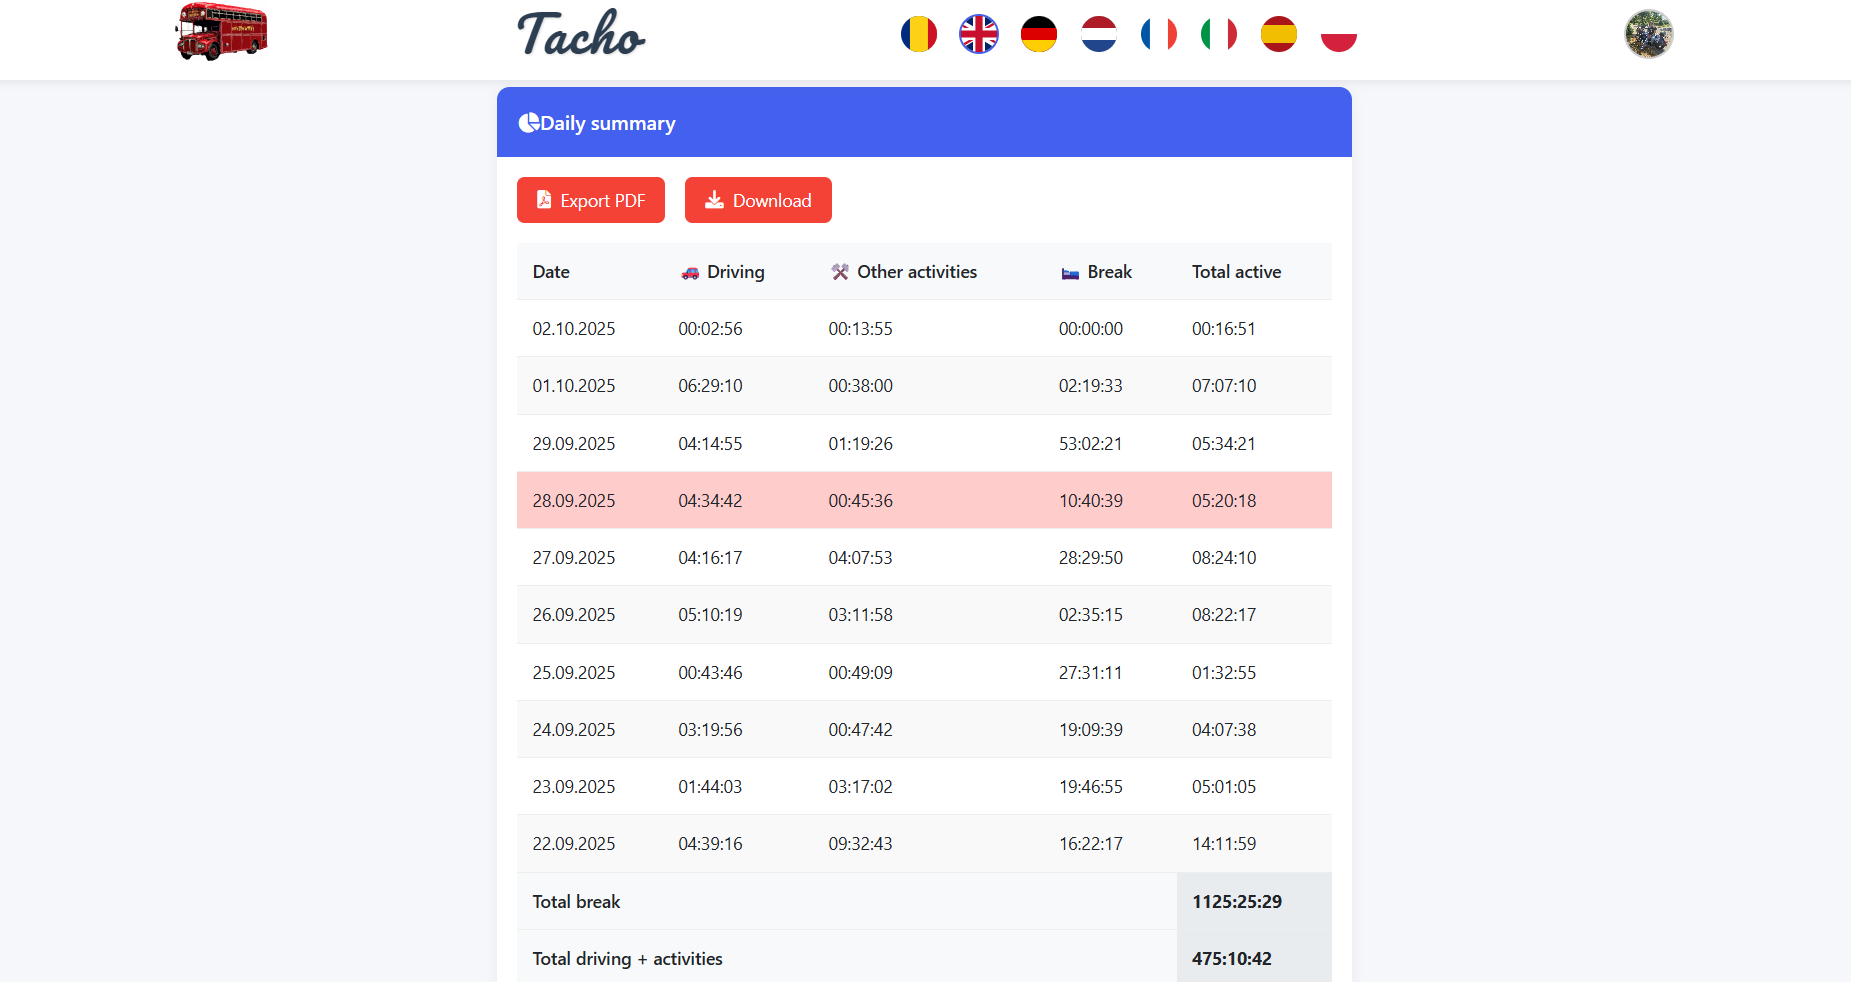Select the Netherlands flag
The width and height of the screenshot is (1851, 982).
pos(1098,34)
